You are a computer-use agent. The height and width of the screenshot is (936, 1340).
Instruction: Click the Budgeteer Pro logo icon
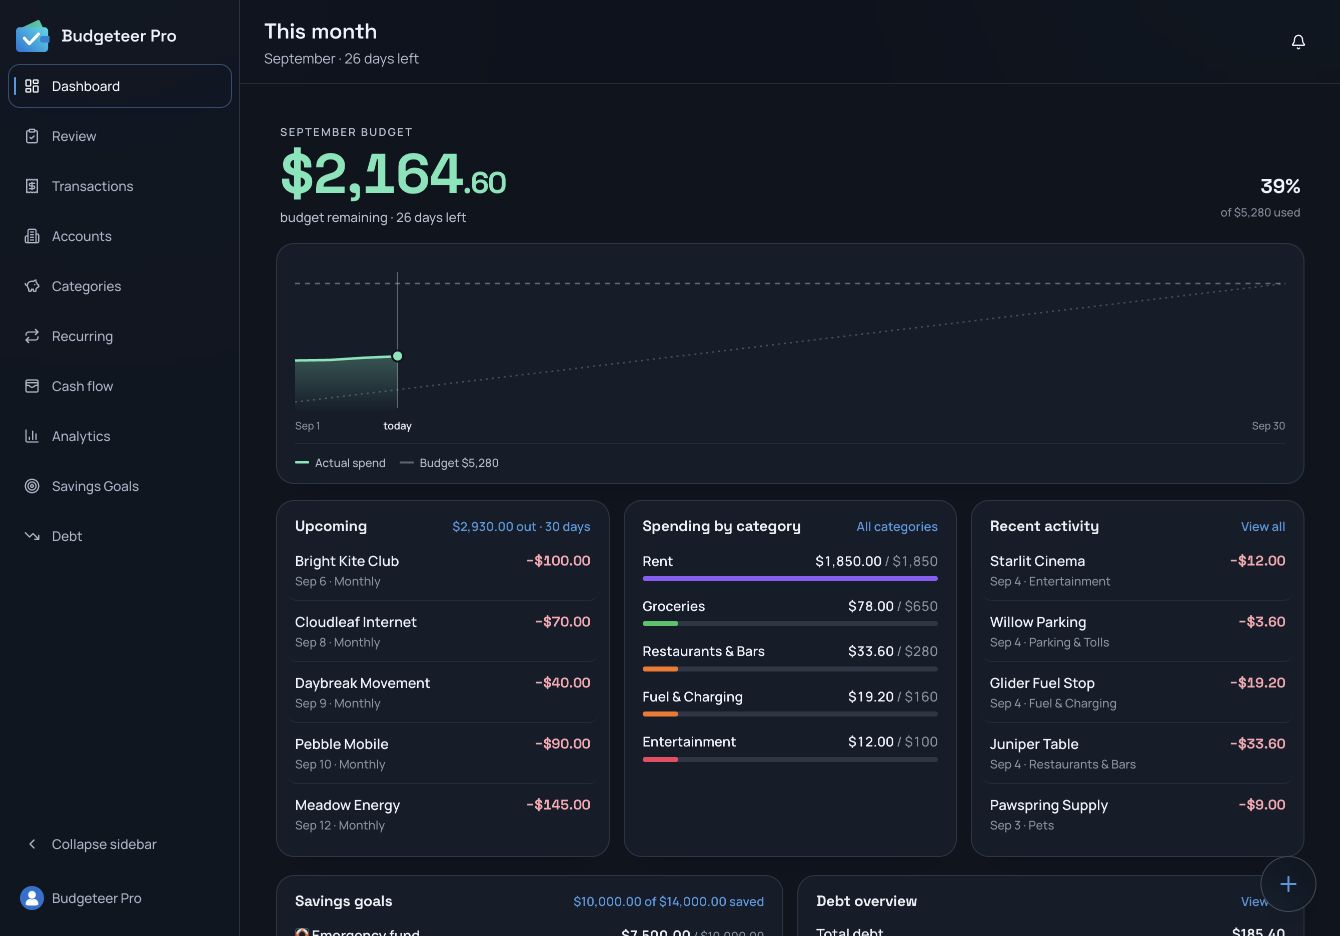point(32,36)
